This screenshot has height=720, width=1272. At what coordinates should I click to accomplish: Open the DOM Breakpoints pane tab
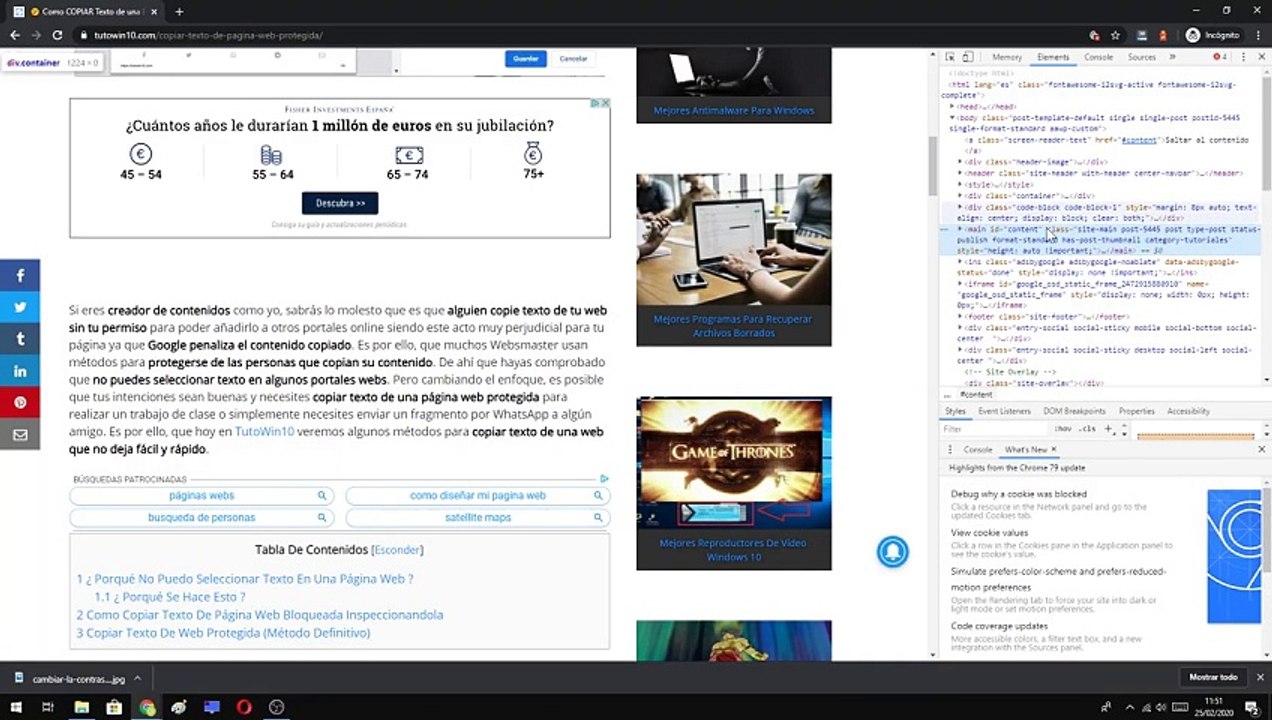click(x=1074, y=411)
